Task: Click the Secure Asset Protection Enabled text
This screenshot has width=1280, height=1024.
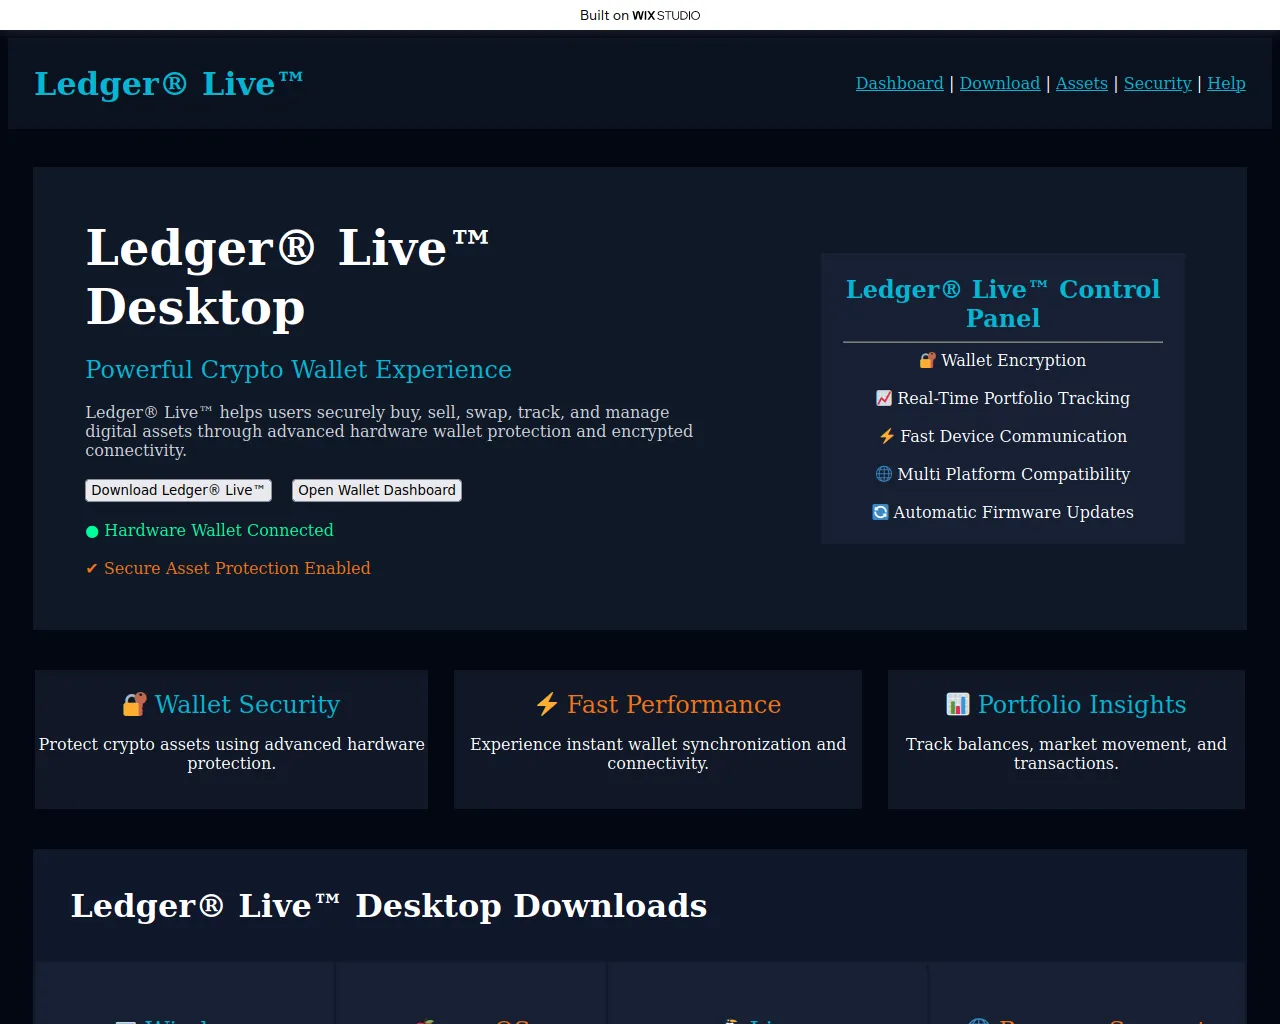Action: [x=237, y=568]
